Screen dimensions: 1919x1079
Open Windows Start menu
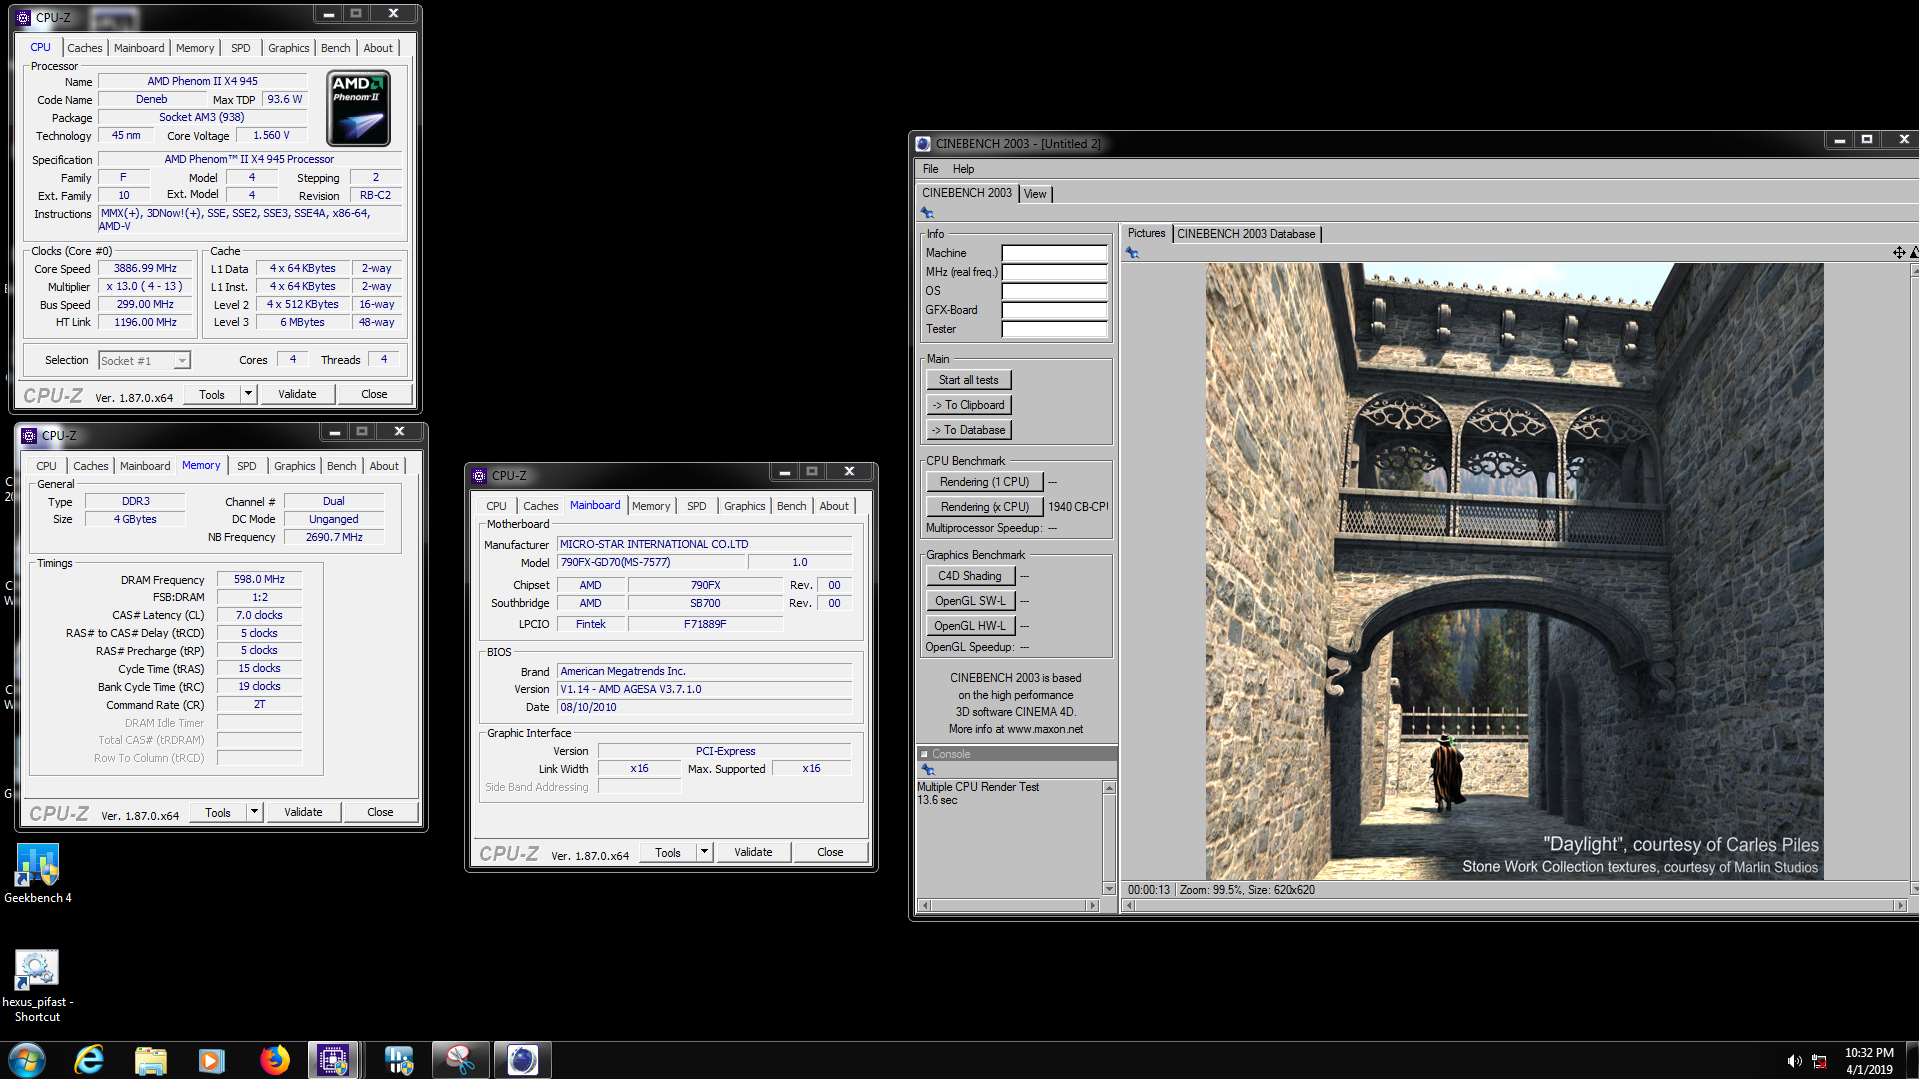click(x=27, y=1060)
